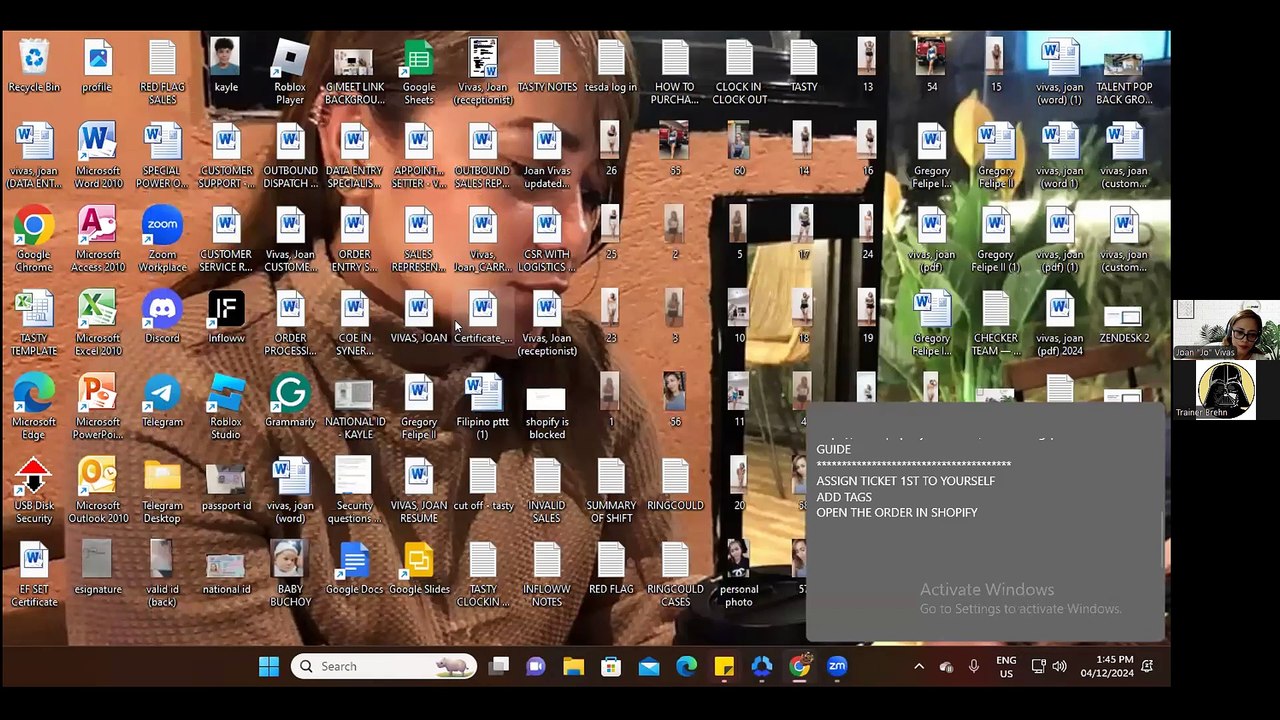Click the Trainer Brehn video thumbnail
The image size is (1280, 720).
coord(1226,390)
